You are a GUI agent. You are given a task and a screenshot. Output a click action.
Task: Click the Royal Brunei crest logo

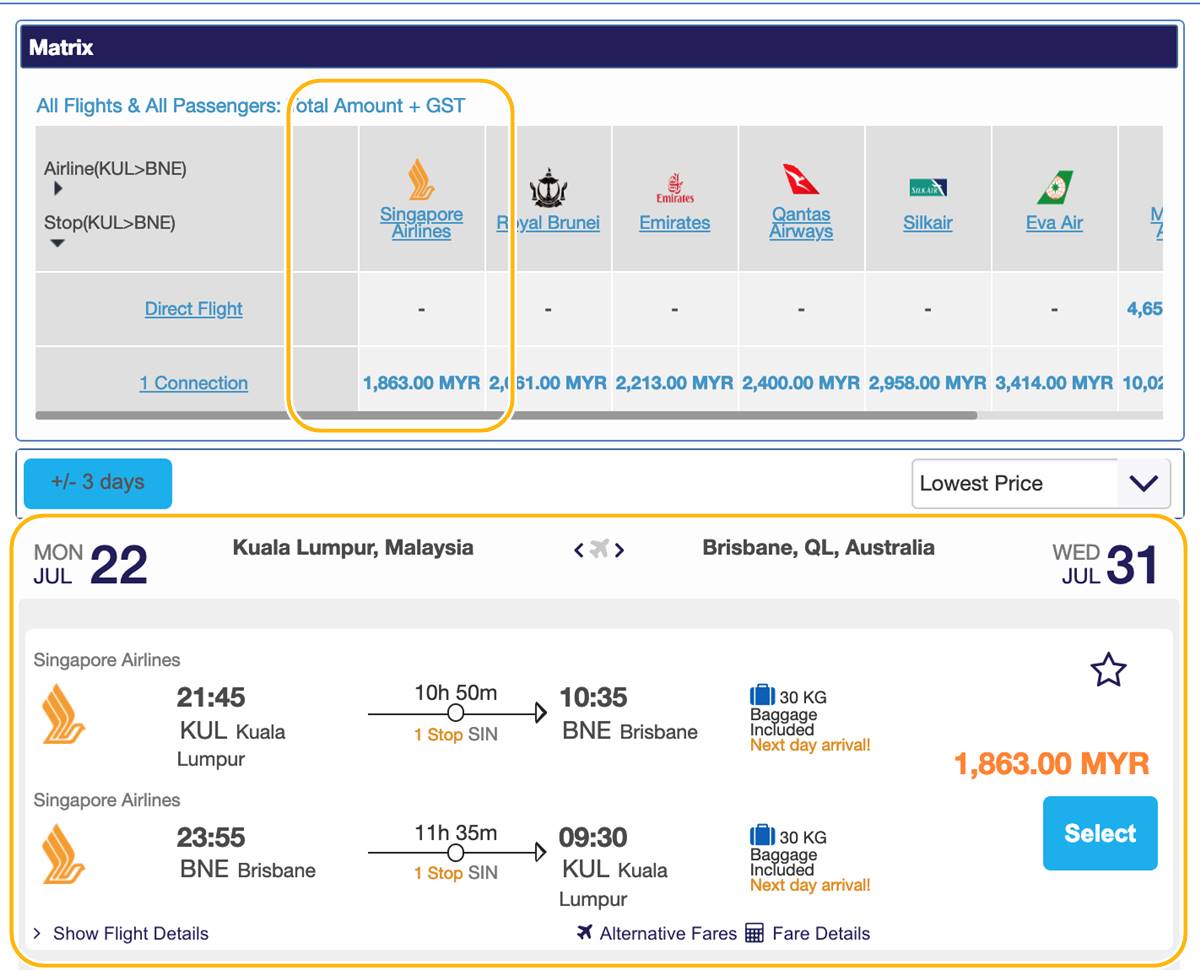[548, 188]
